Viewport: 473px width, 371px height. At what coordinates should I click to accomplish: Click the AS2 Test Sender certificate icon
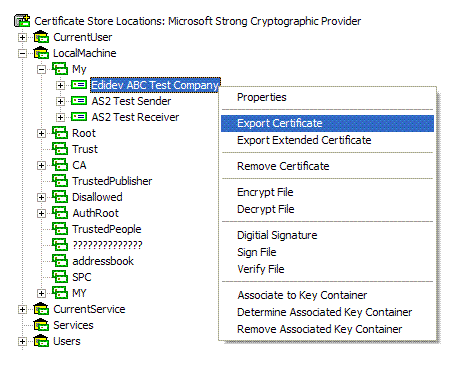point(79,101)
